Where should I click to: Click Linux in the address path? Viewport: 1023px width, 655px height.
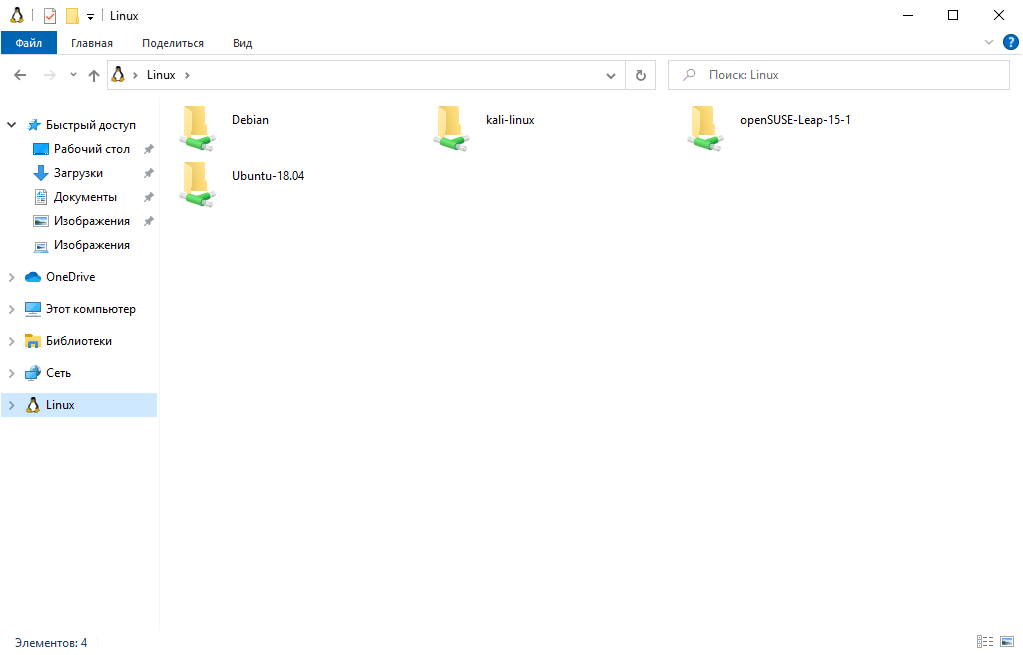coord(160,75)
